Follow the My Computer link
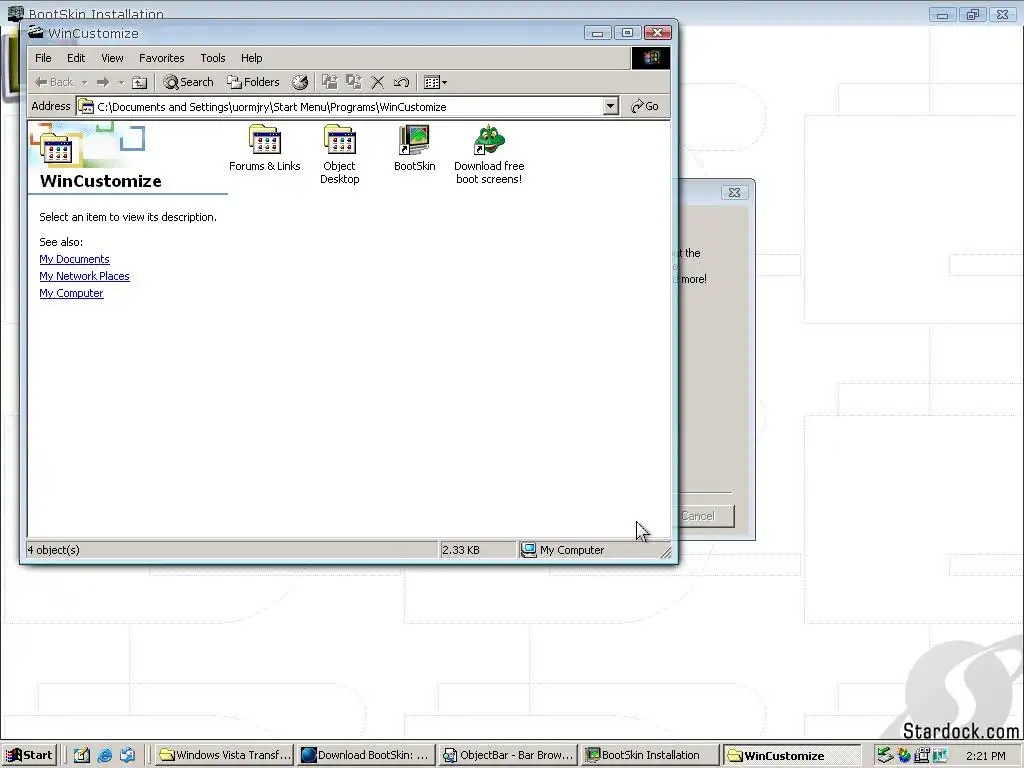The image size is (1024, 768). [71, 293]
